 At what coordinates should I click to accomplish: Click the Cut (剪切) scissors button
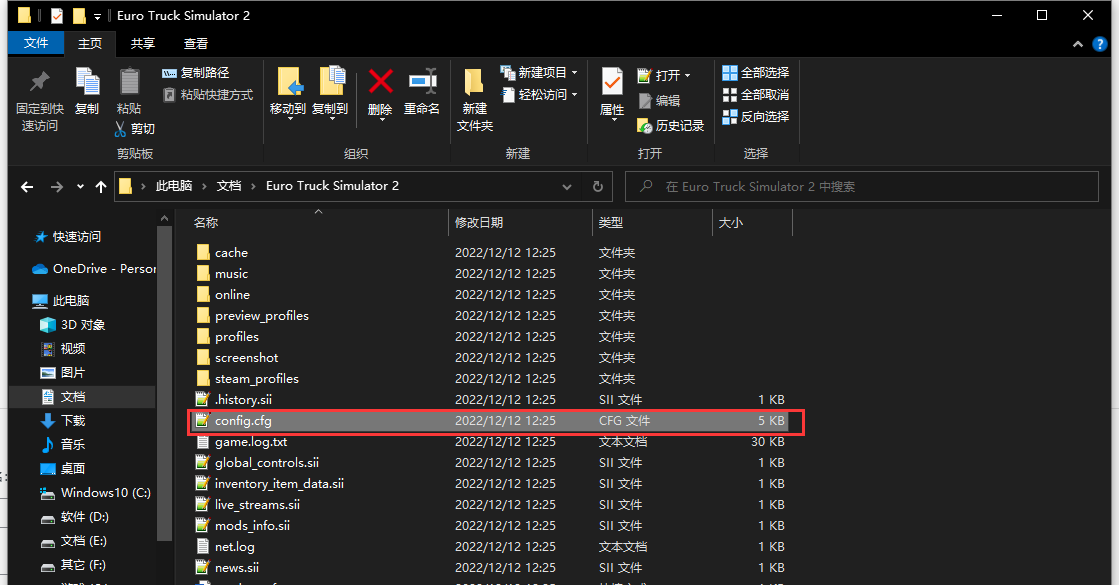tap(134, 129)
